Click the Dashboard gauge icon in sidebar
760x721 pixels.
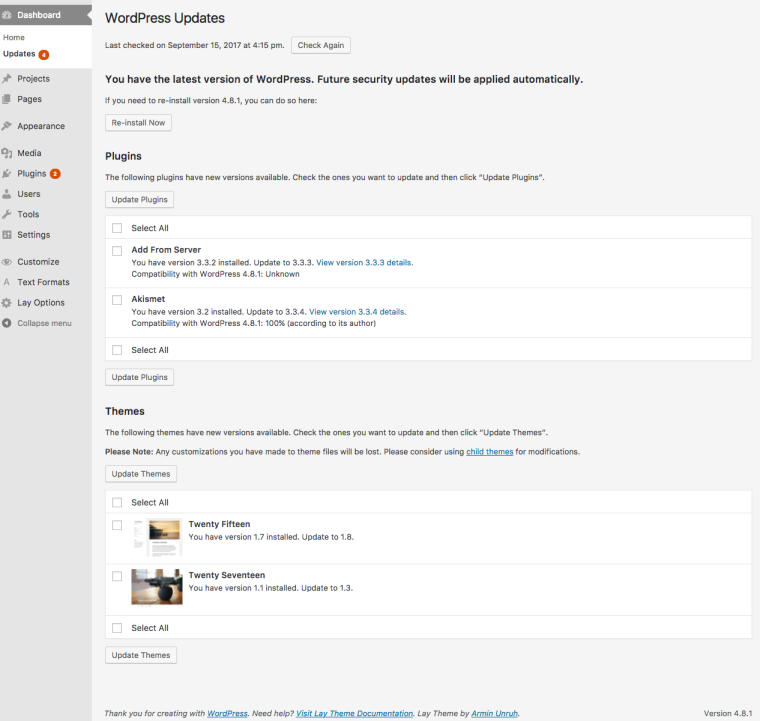click(x=8, y=15)
